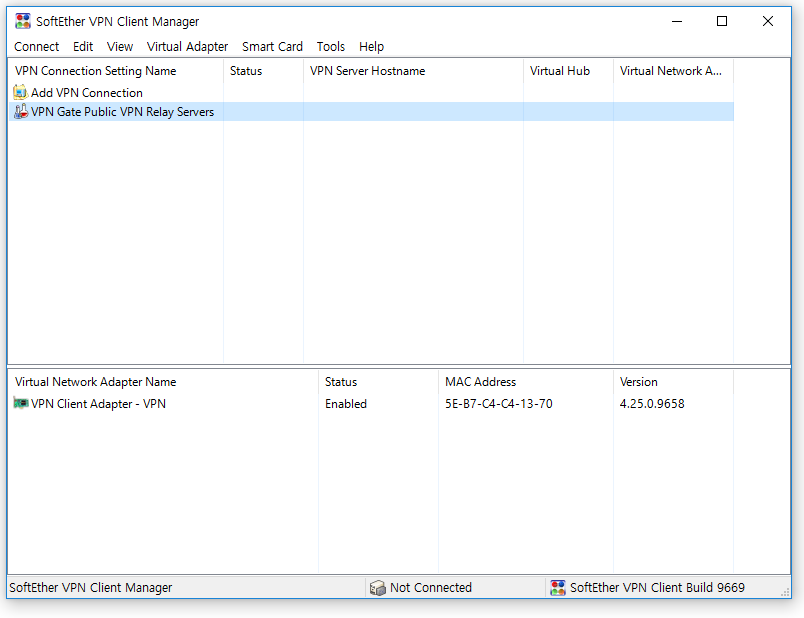Click SoftEther VPN Client Manager status bar text

click(91, 587)
